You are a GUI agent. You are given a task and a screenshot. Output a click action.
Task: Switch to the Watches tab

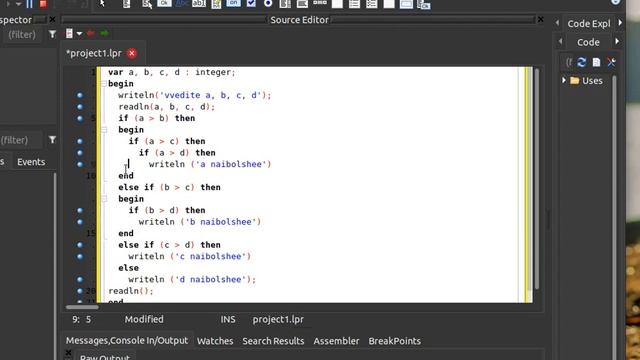pyautogui.click(x=215, y=341)
